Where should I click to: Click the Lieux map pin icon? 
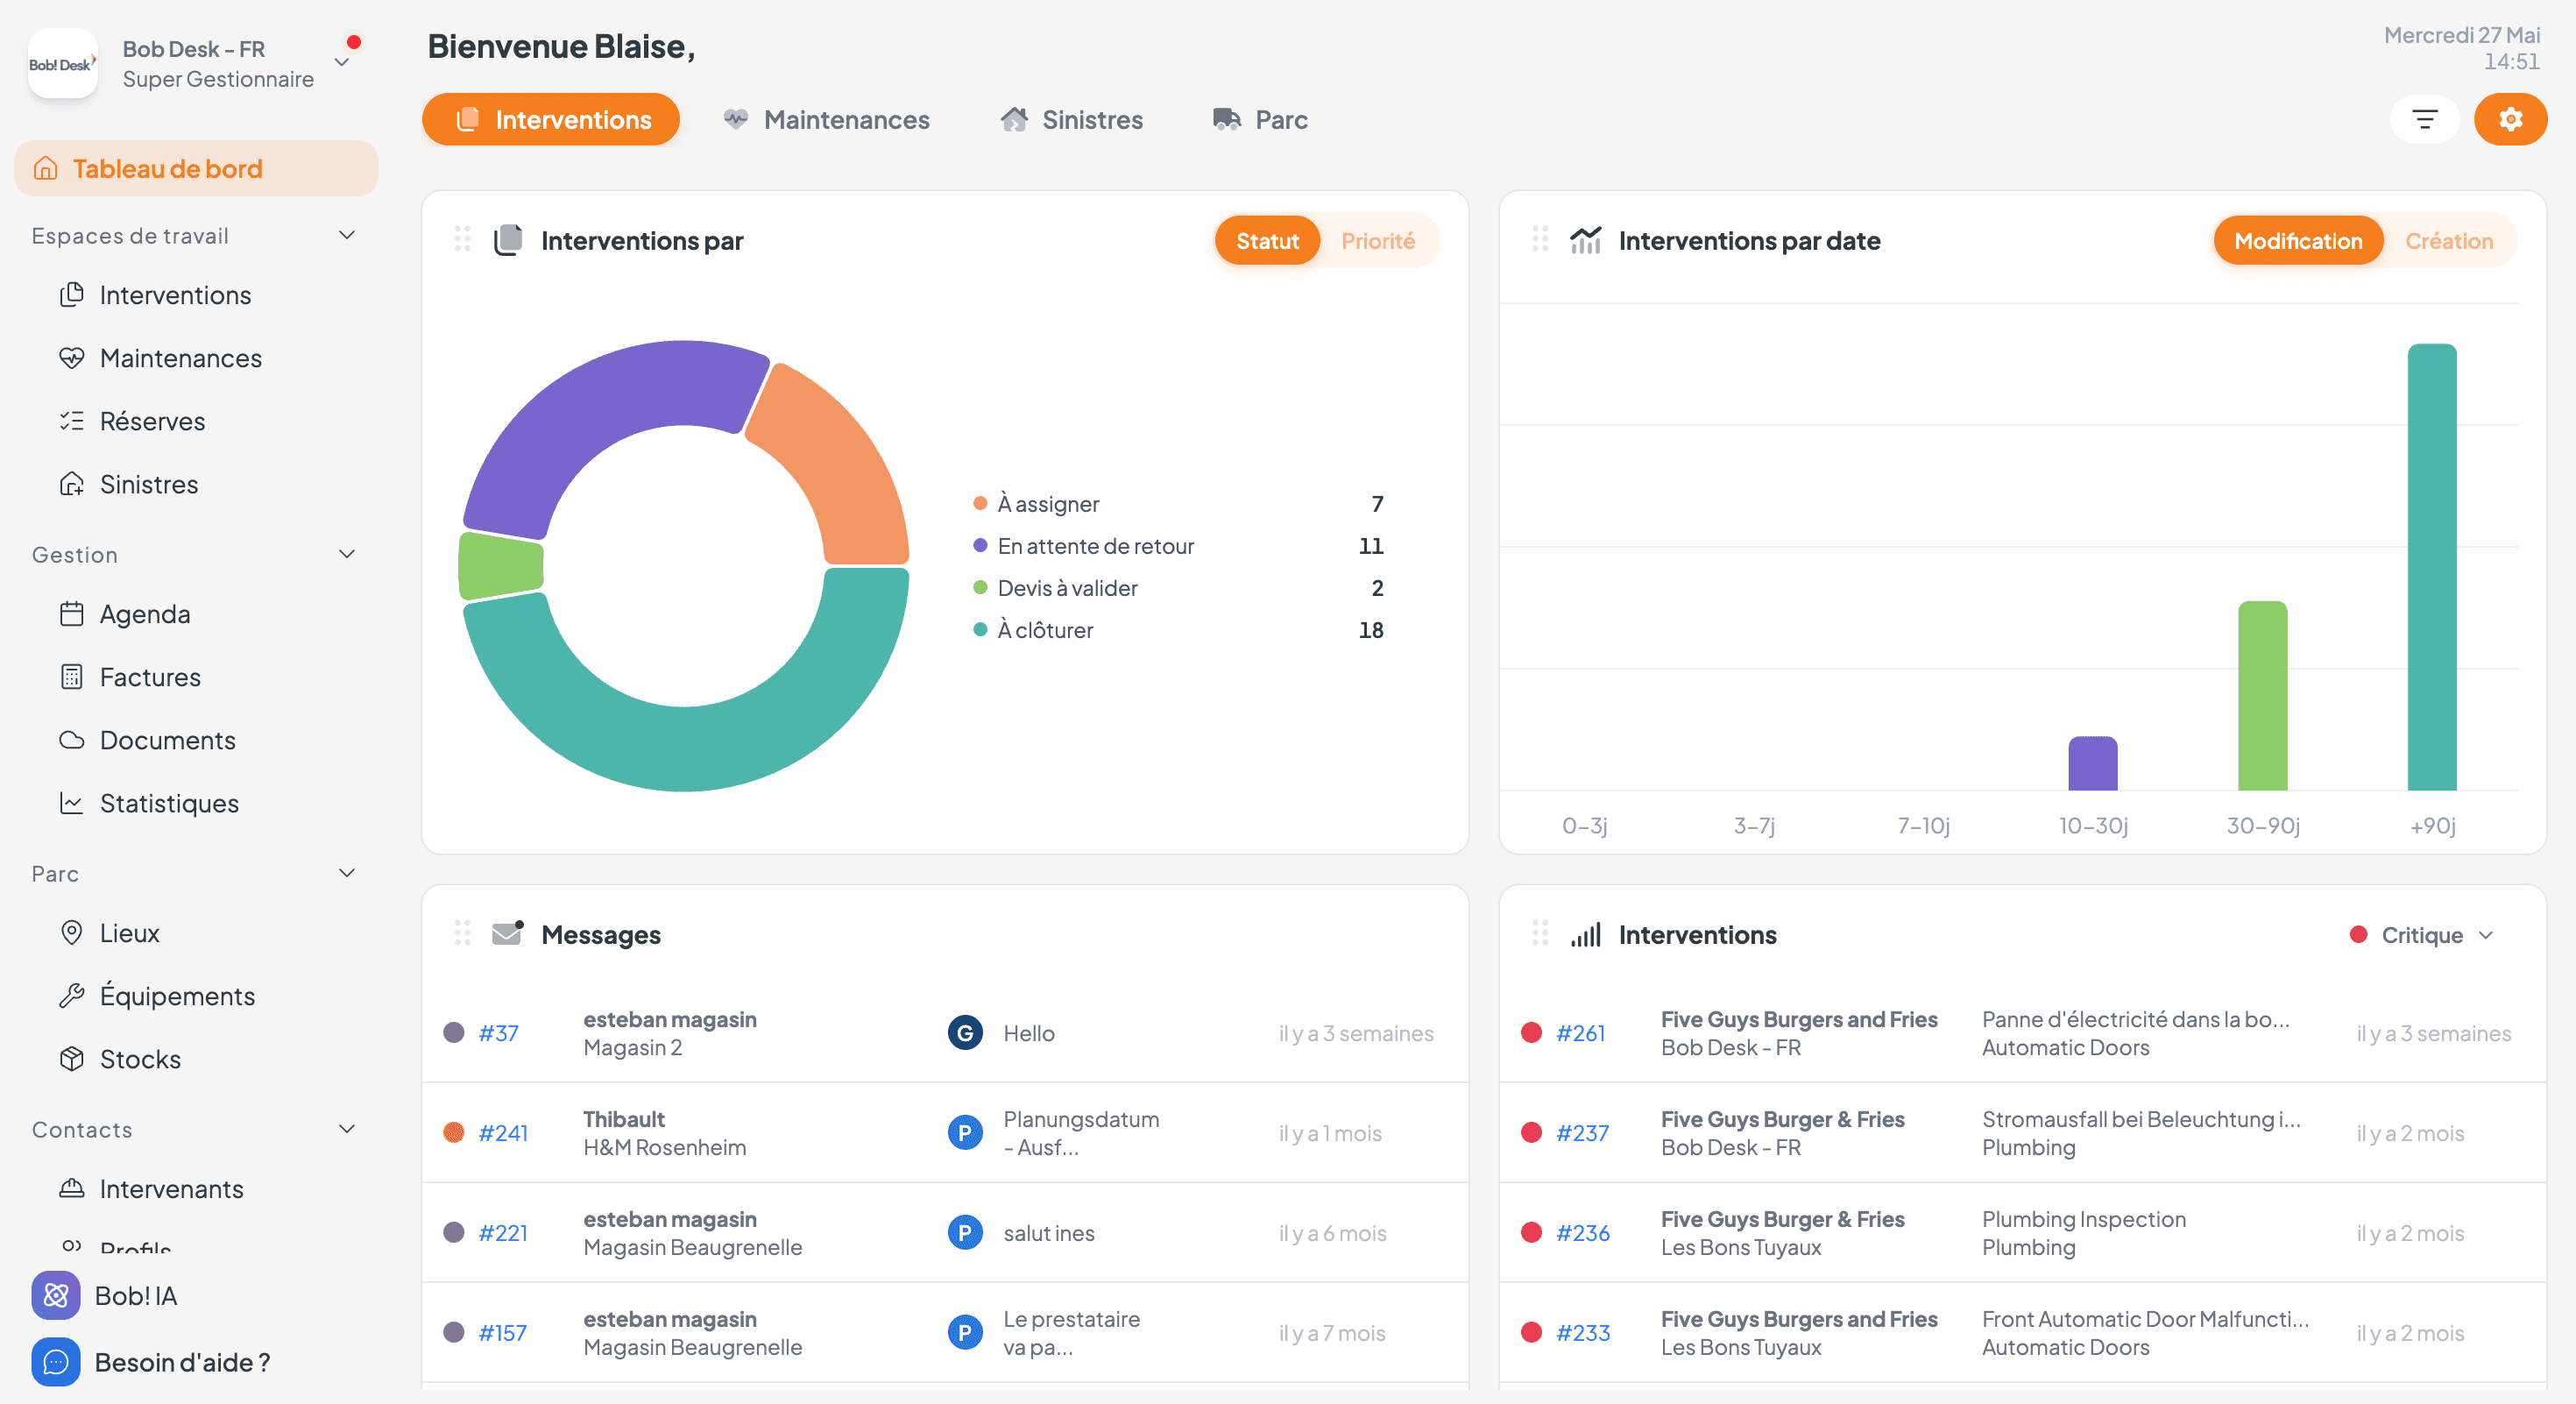(x=72, y=933)
